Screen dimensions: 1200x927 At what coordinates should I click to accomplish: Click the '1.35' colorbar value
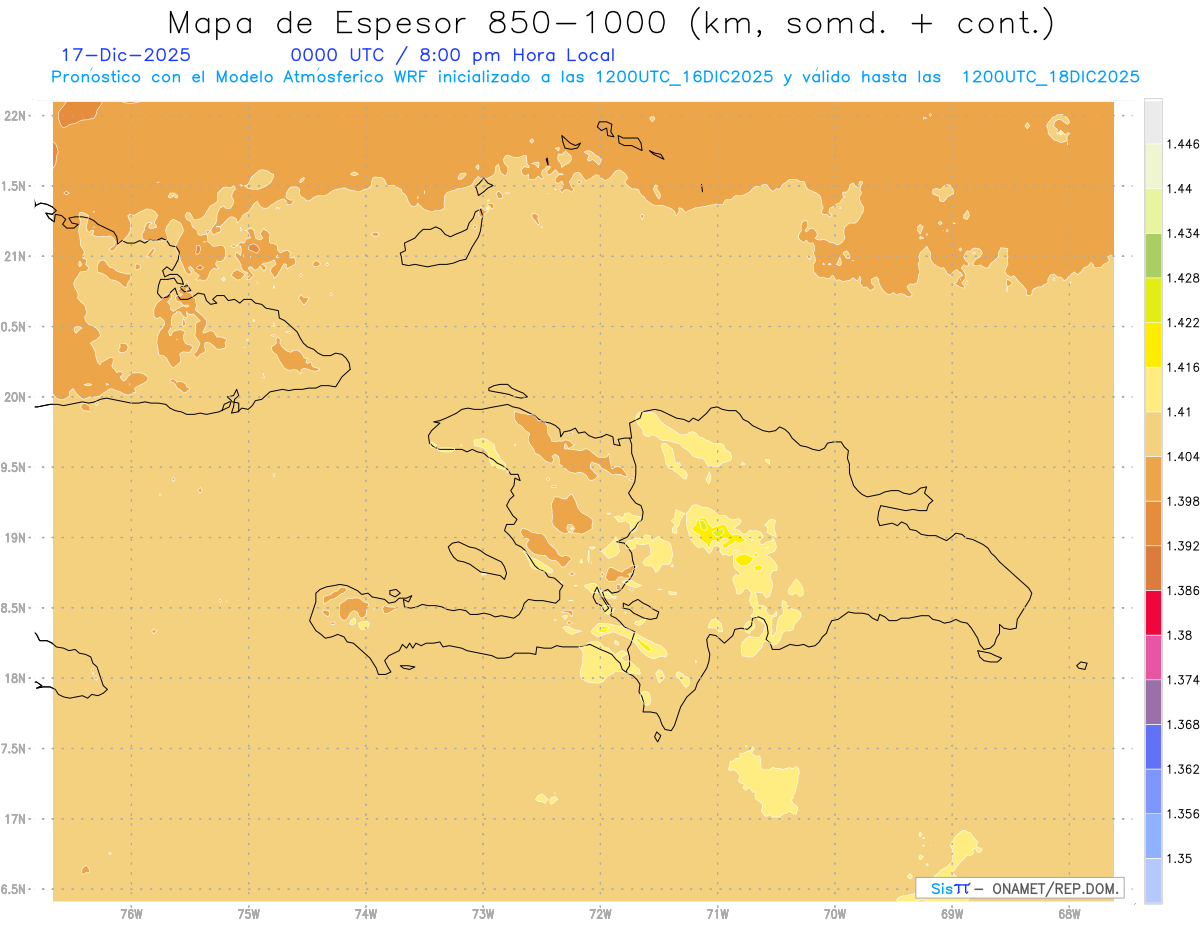1180,859
